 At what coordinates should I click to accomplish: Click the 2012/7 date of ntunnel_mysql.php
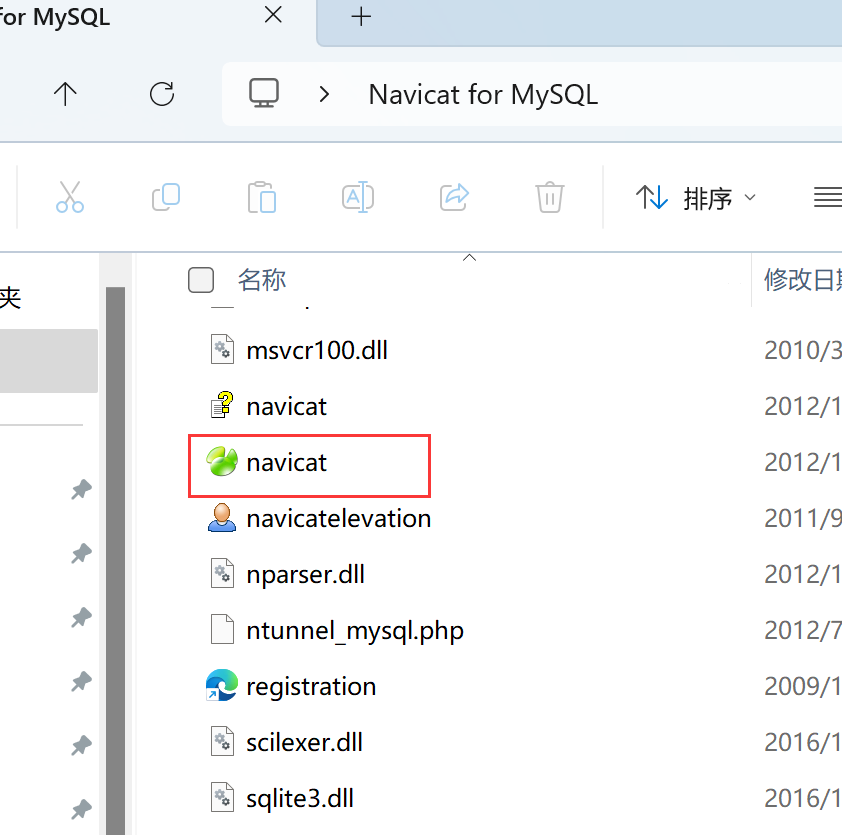pyautogui.click(x=803, y=630)
